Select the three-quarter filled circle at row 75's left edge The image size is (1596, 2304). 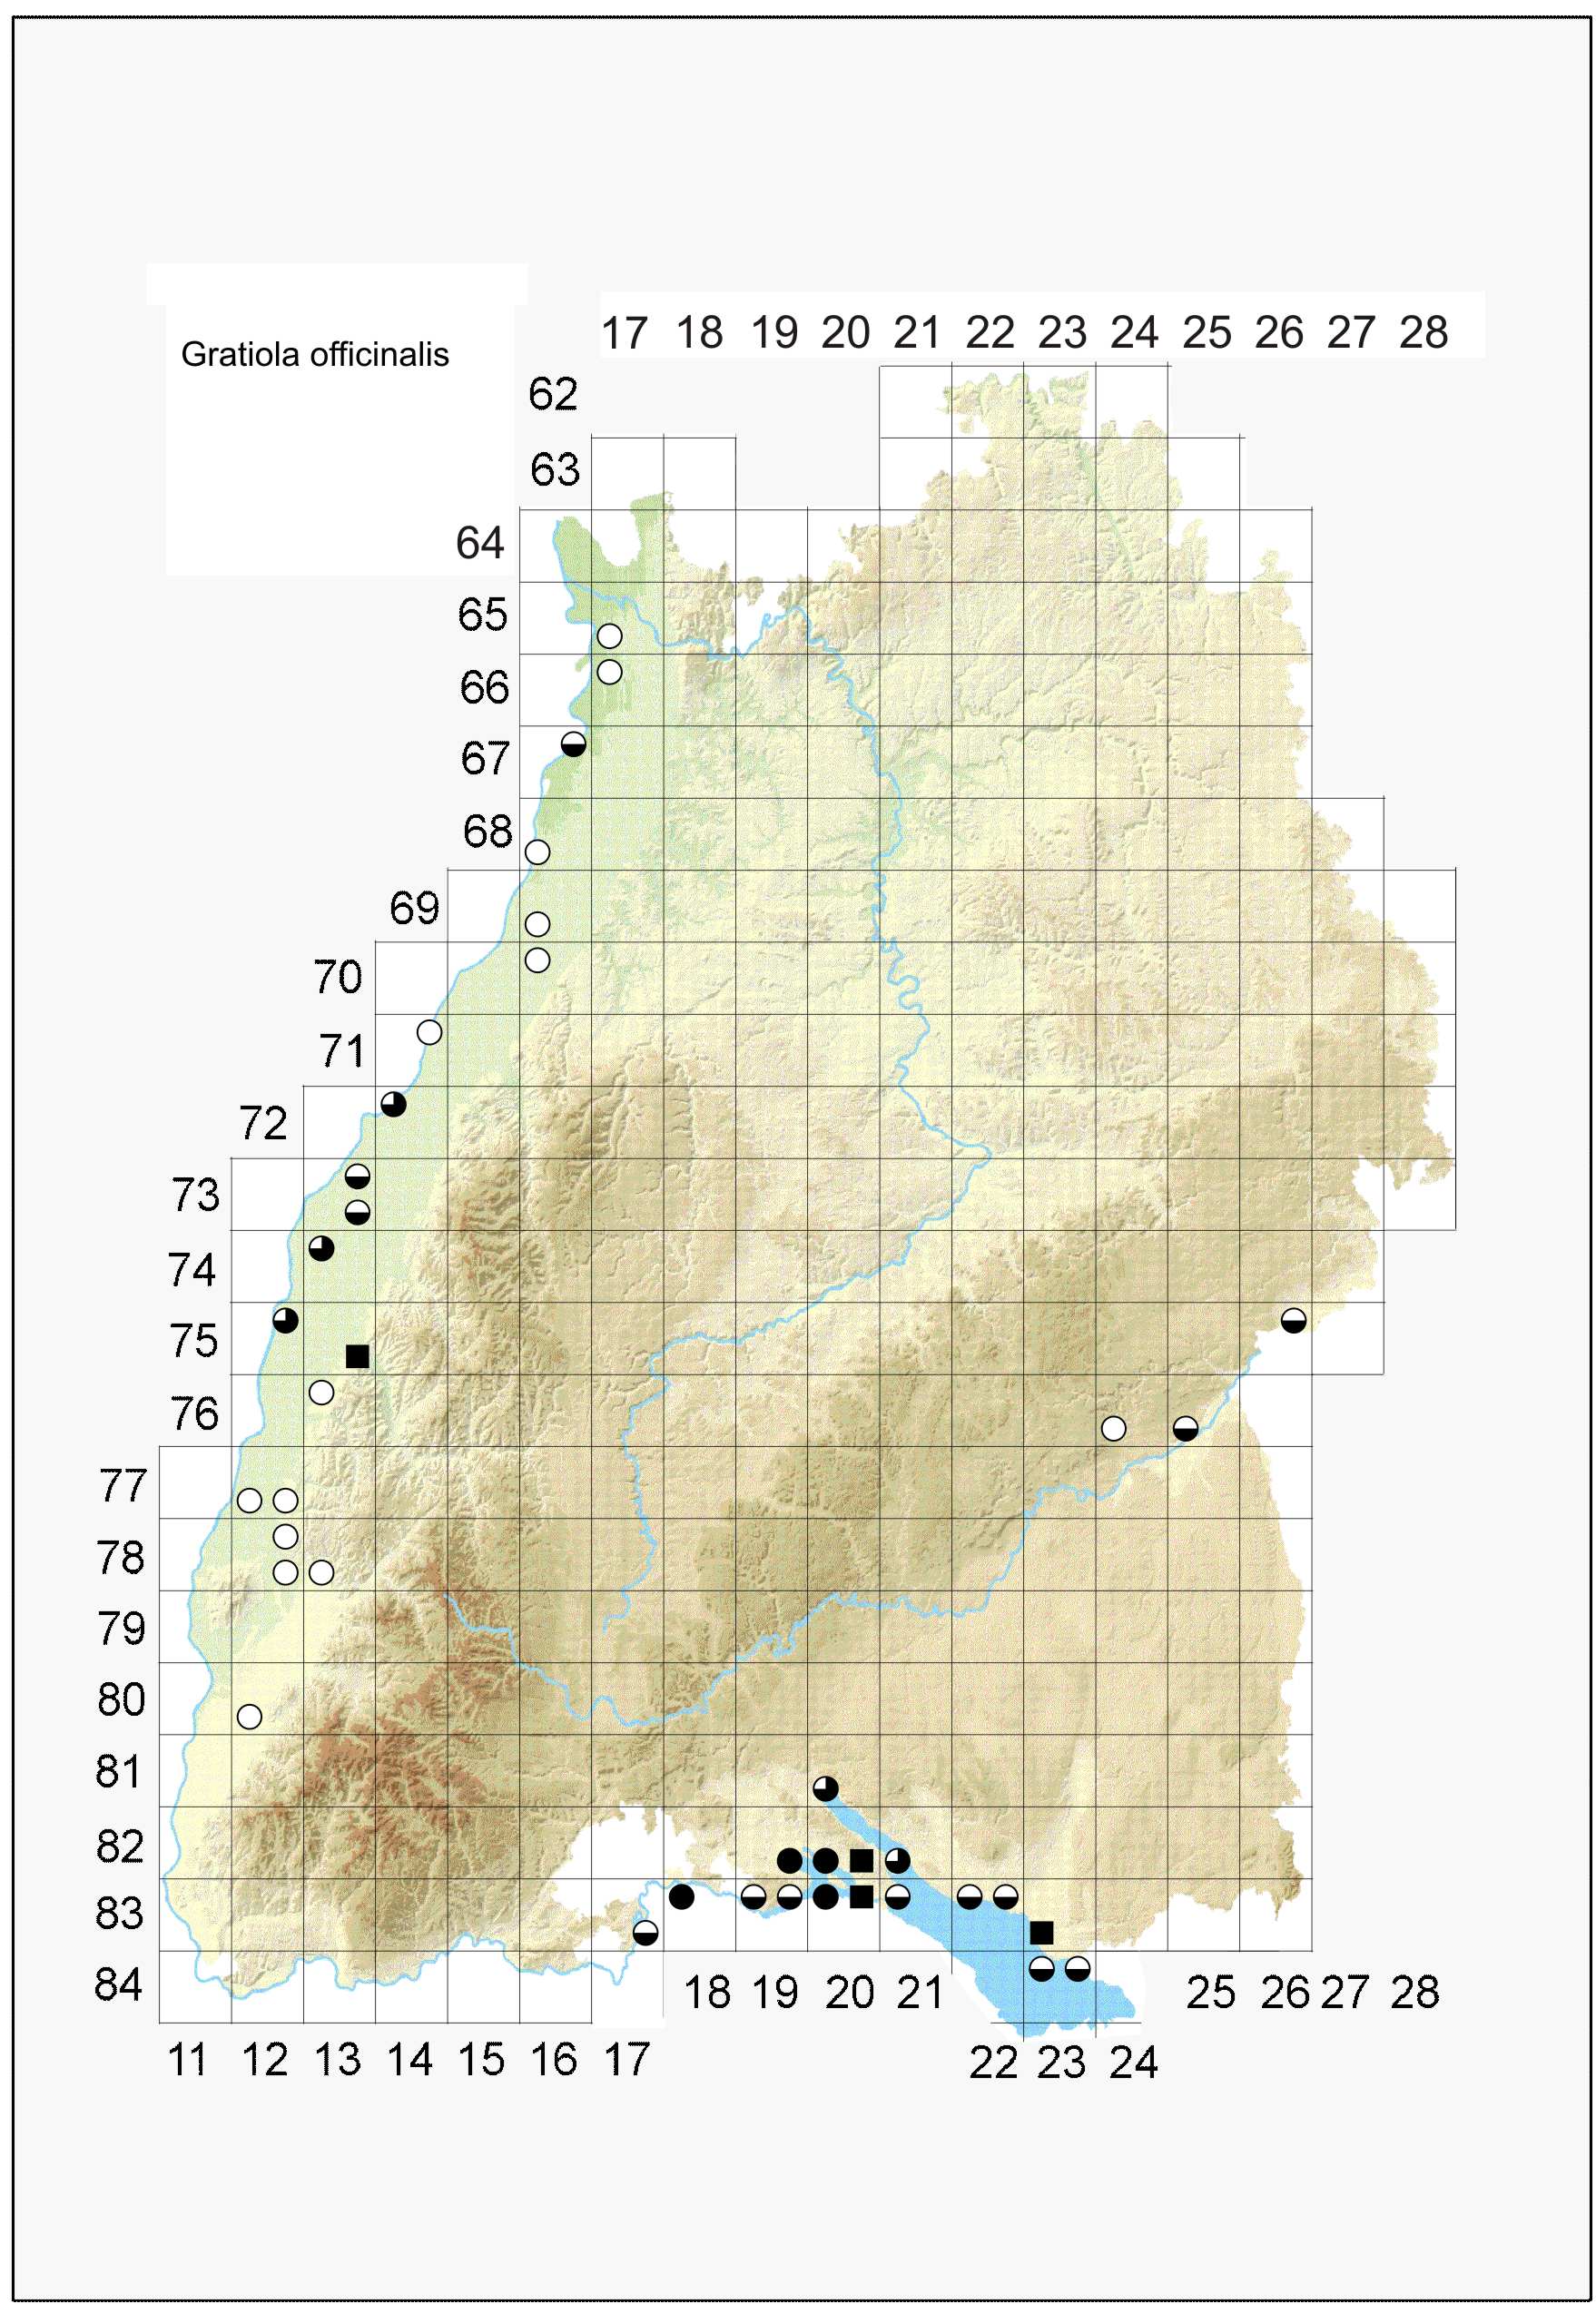285,1320
